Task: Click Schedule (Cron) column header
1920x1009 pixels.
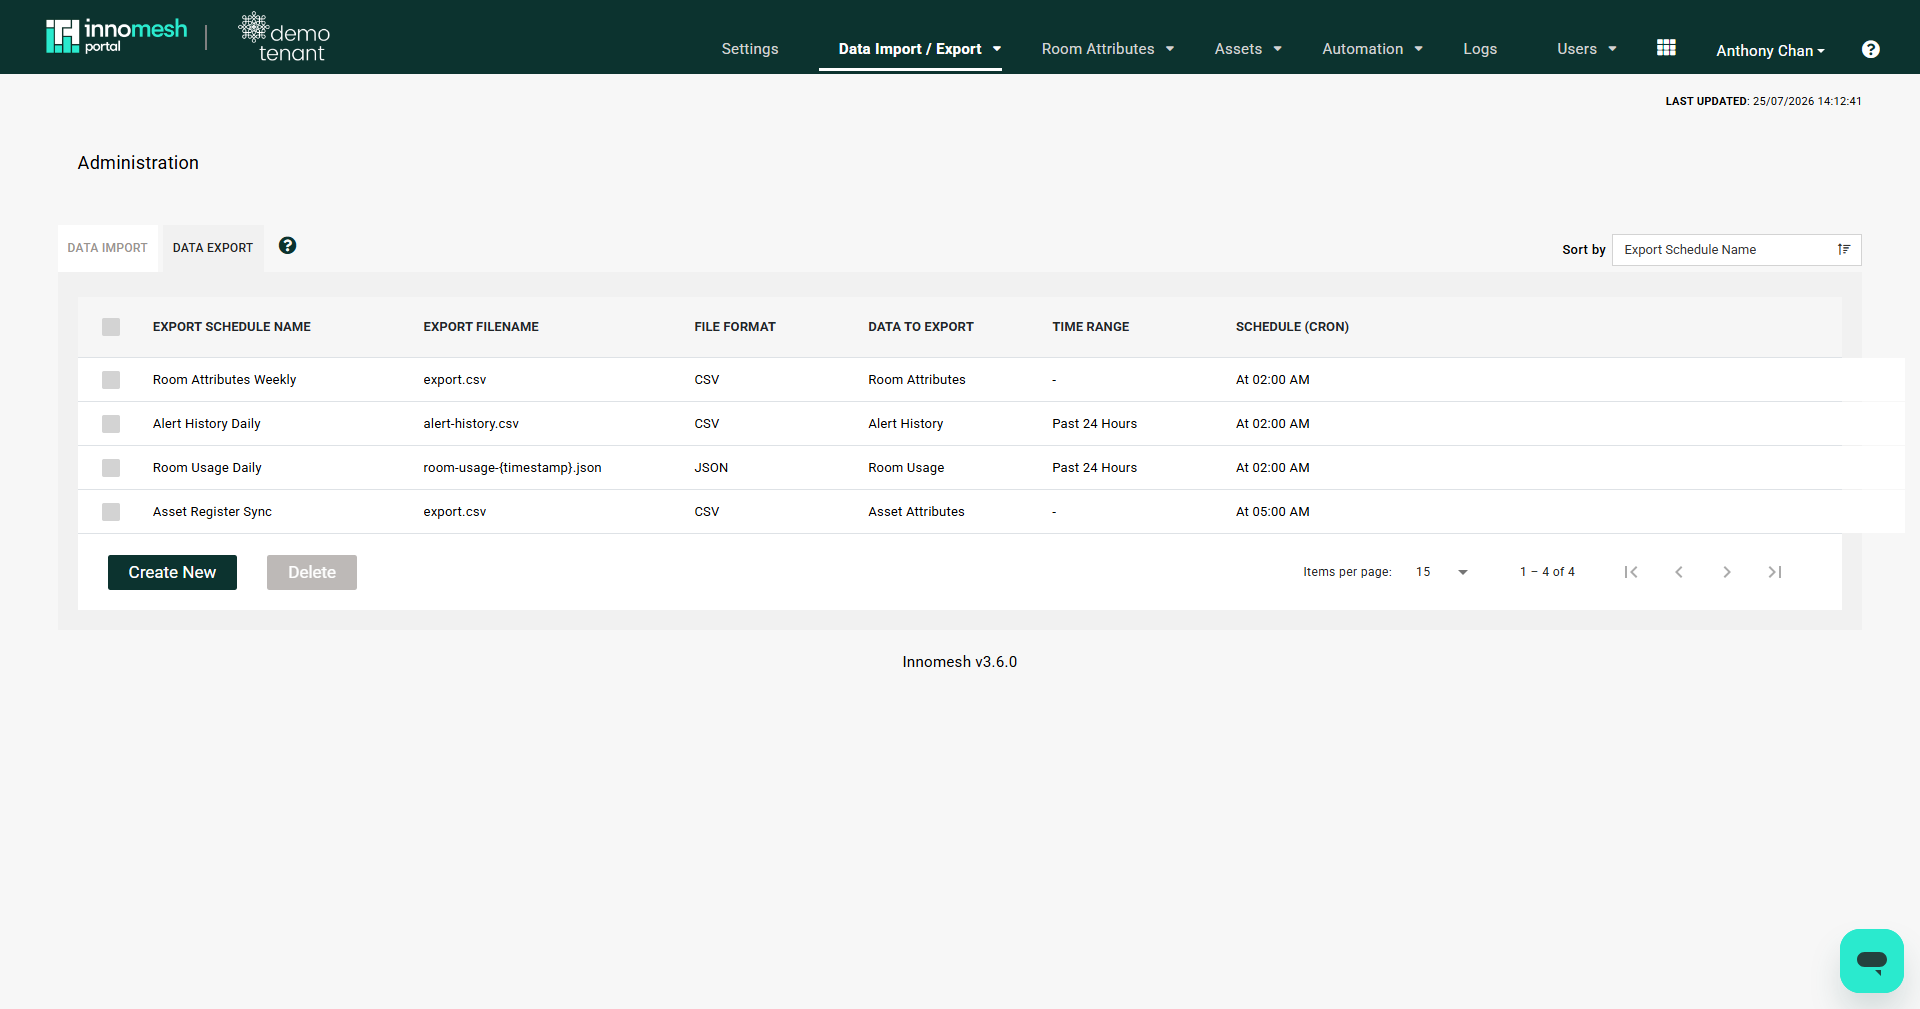Action: (x=1292, y=327)
